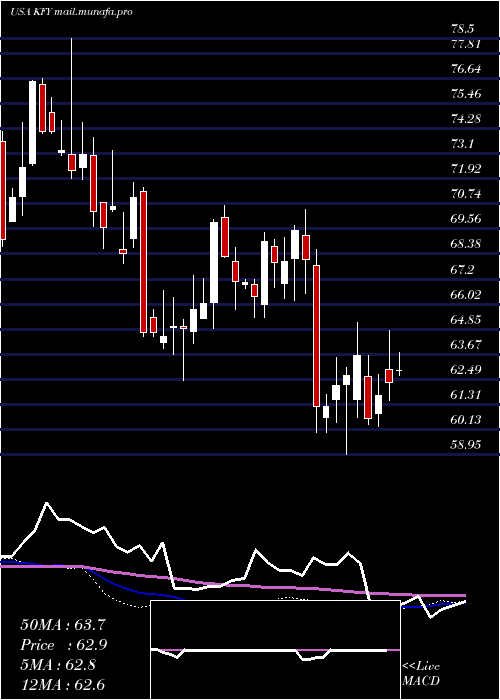Click the 64.85 price axis label

point(467,320)
